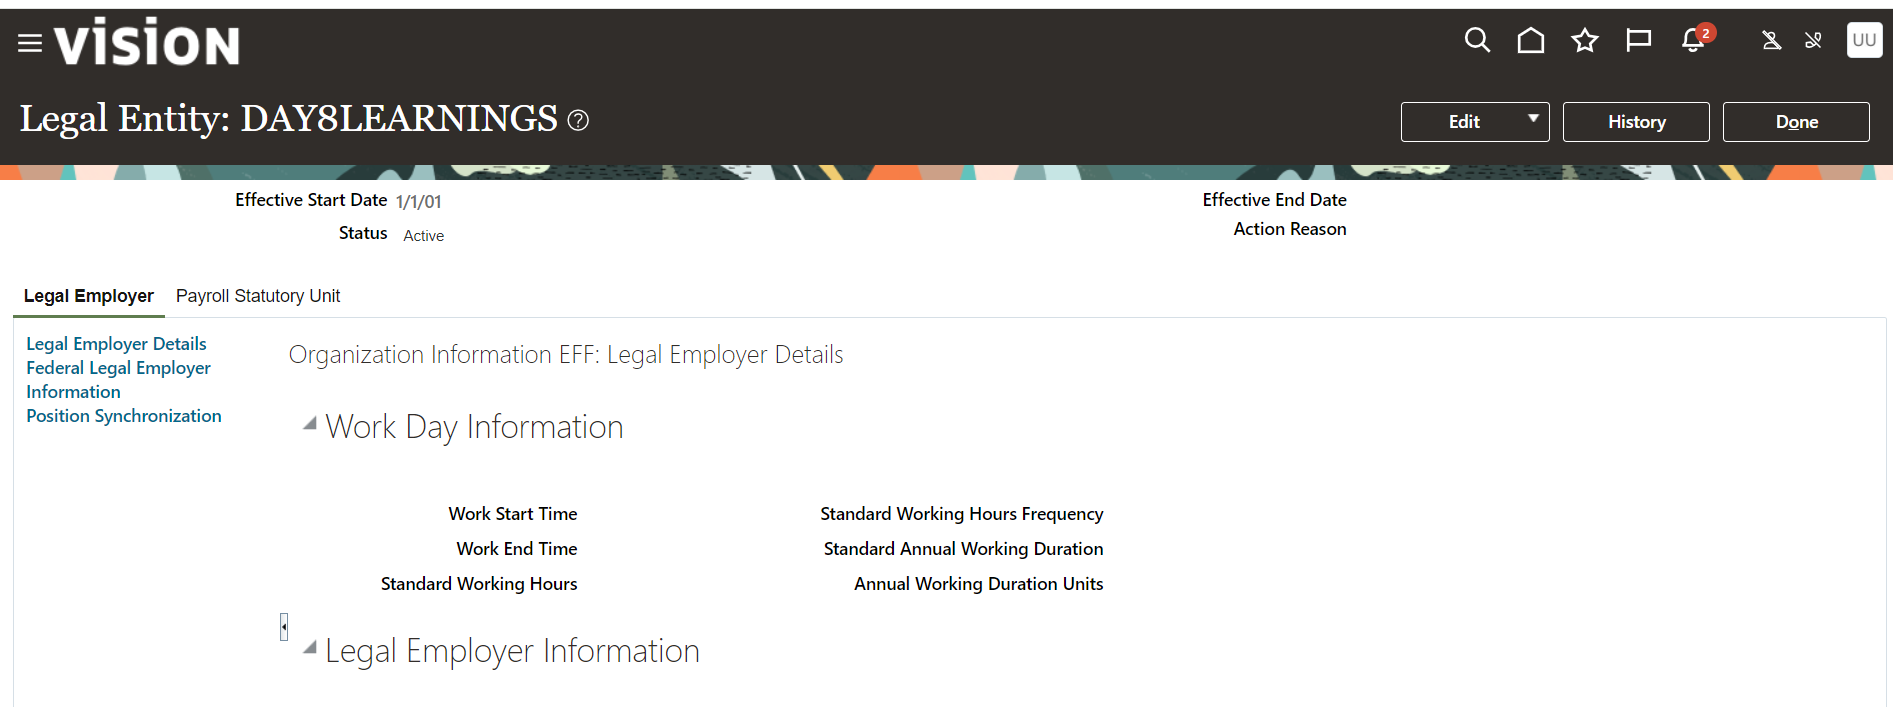Collapse the Legal Employer Information section

point(310,648)
